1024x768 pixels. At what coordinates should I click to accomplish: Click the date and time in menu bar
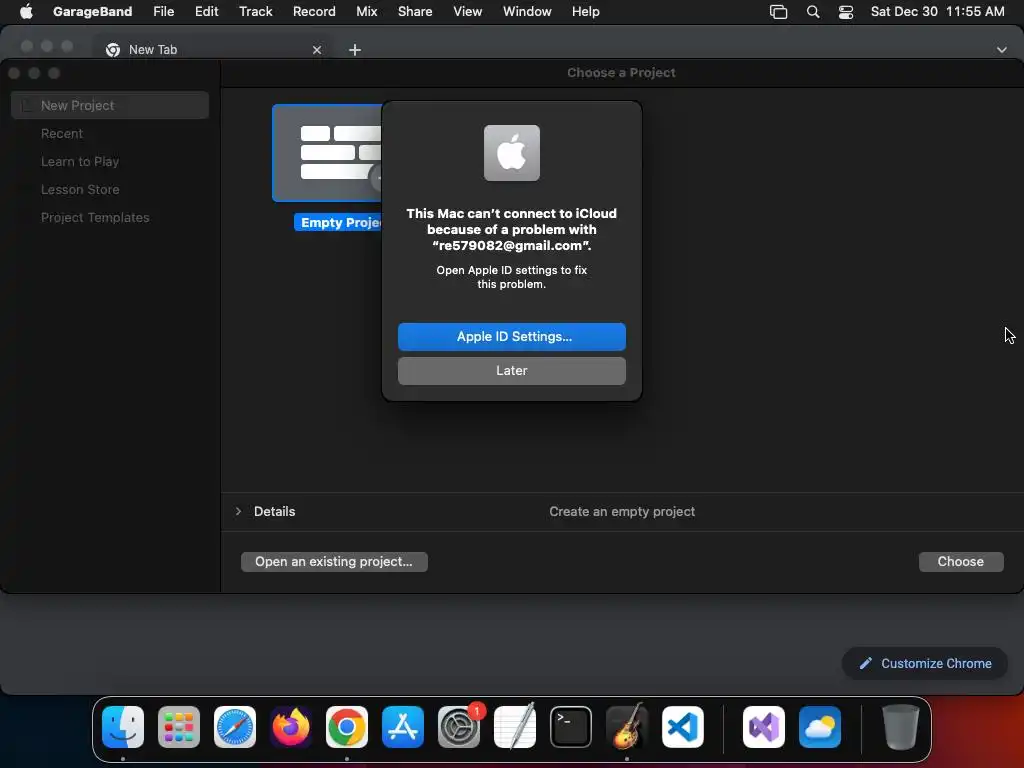[x=937, y=11]
